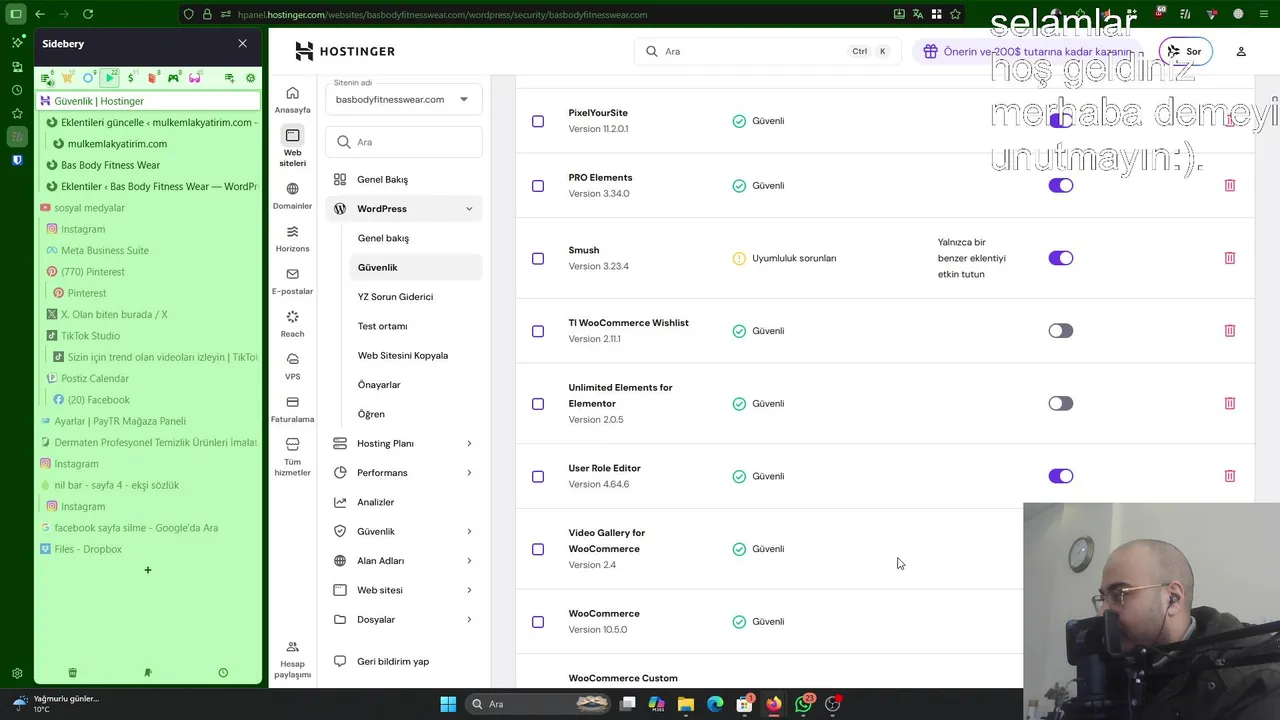
Task: Tick the WooCommerce plugin checkbox
Action: tap(538, 622)
